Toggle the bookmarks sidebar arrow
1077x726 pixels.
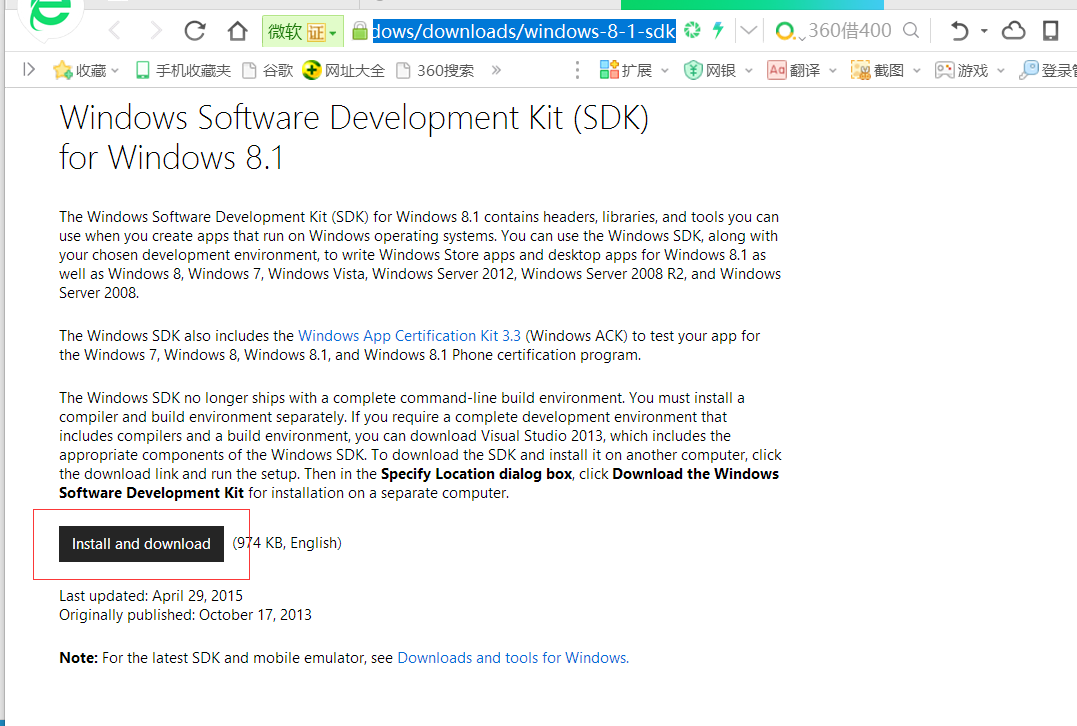28,69
